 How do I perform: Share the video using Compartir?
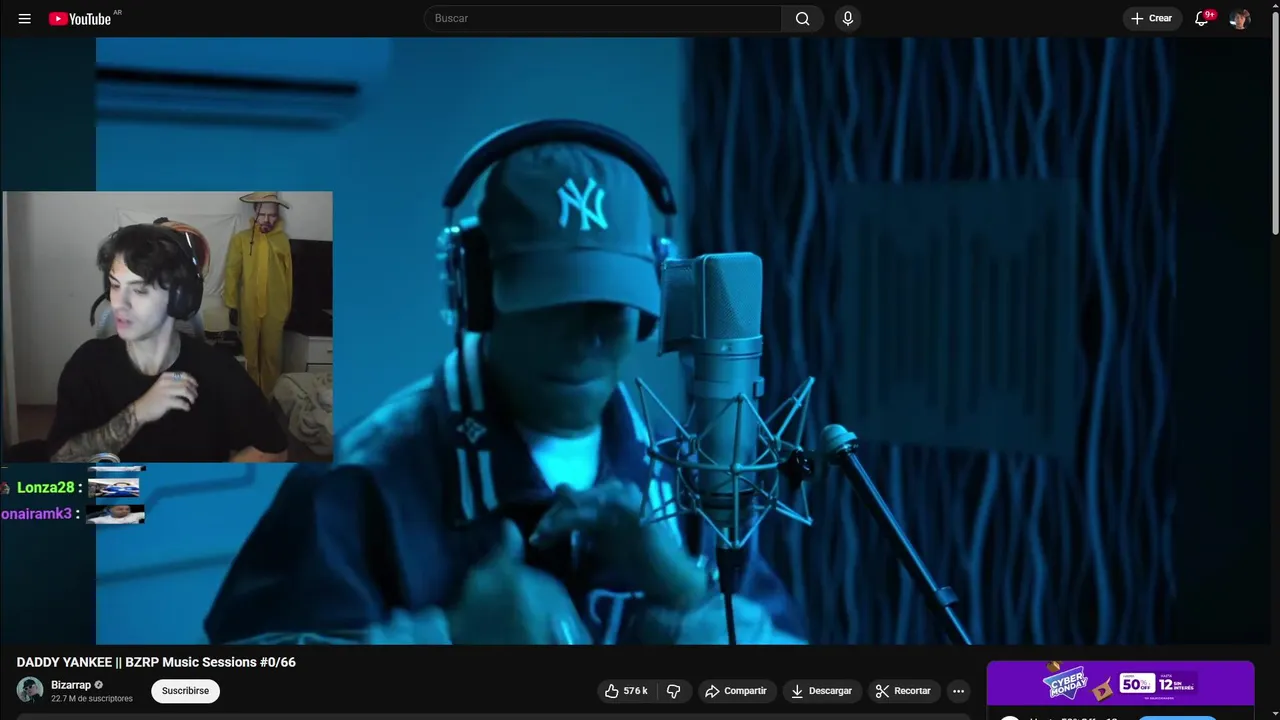tap(735, 691)
